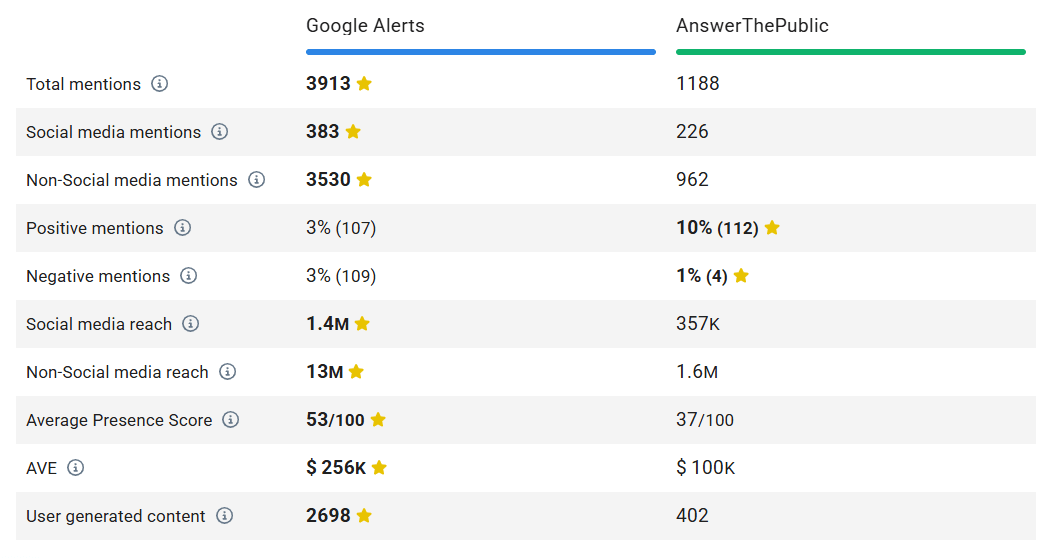Click the info icon beside Social media reach

(x=190, y=324)
